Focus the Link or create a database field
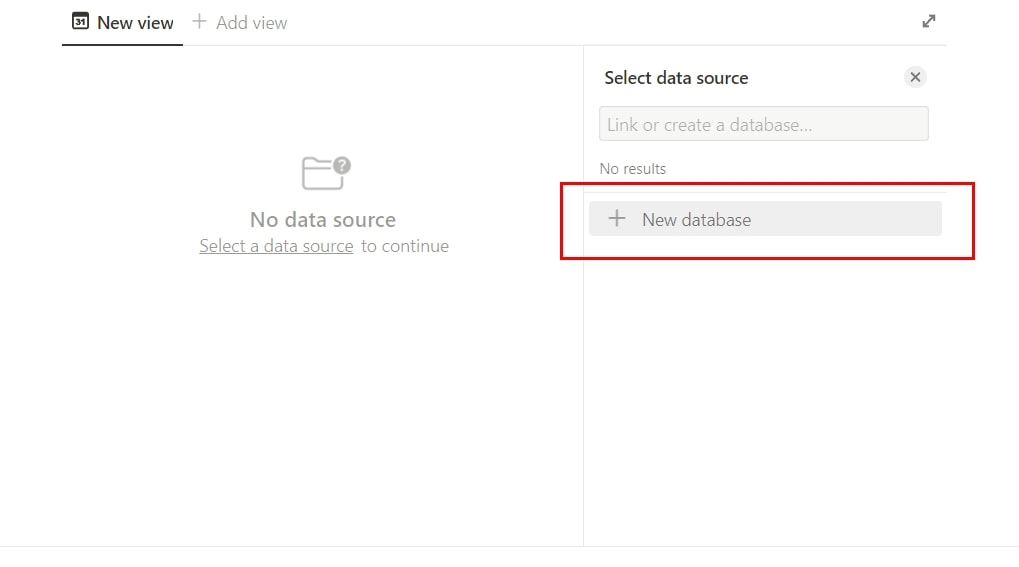 [764, 124]
